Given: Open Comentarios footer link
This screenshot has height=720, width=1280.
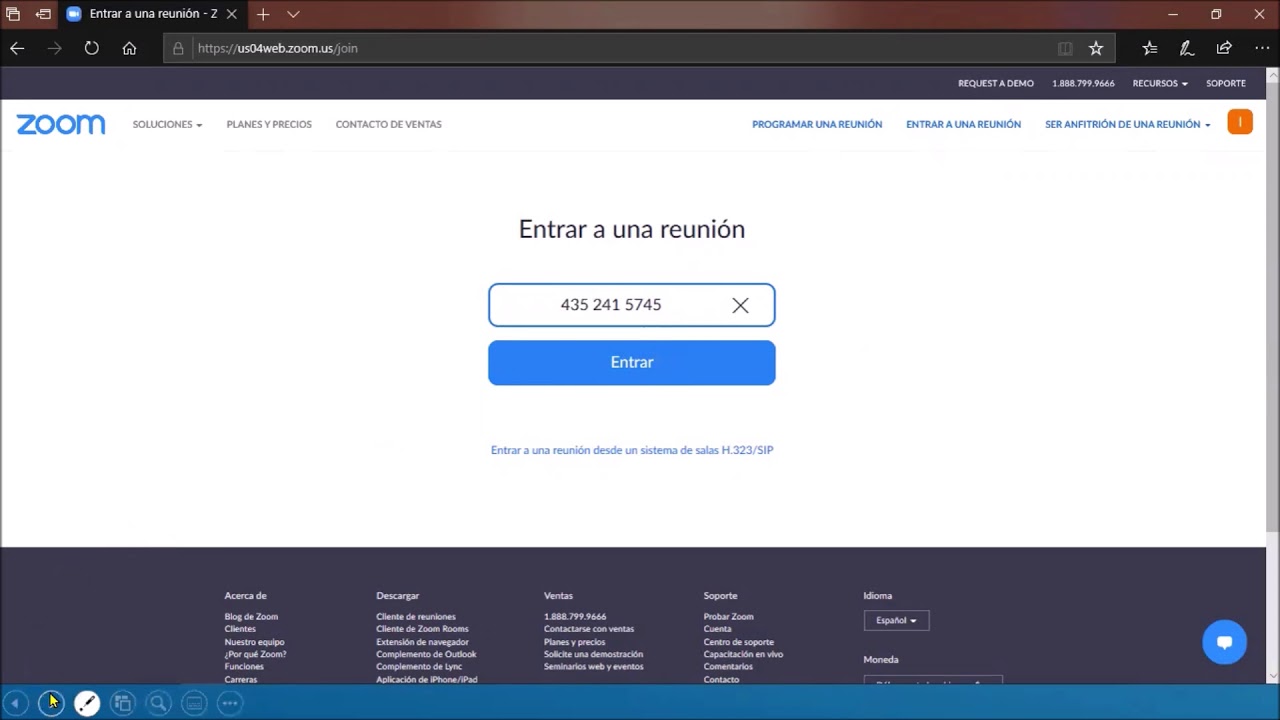Looking at the screenshot, I should coord(728,667).
